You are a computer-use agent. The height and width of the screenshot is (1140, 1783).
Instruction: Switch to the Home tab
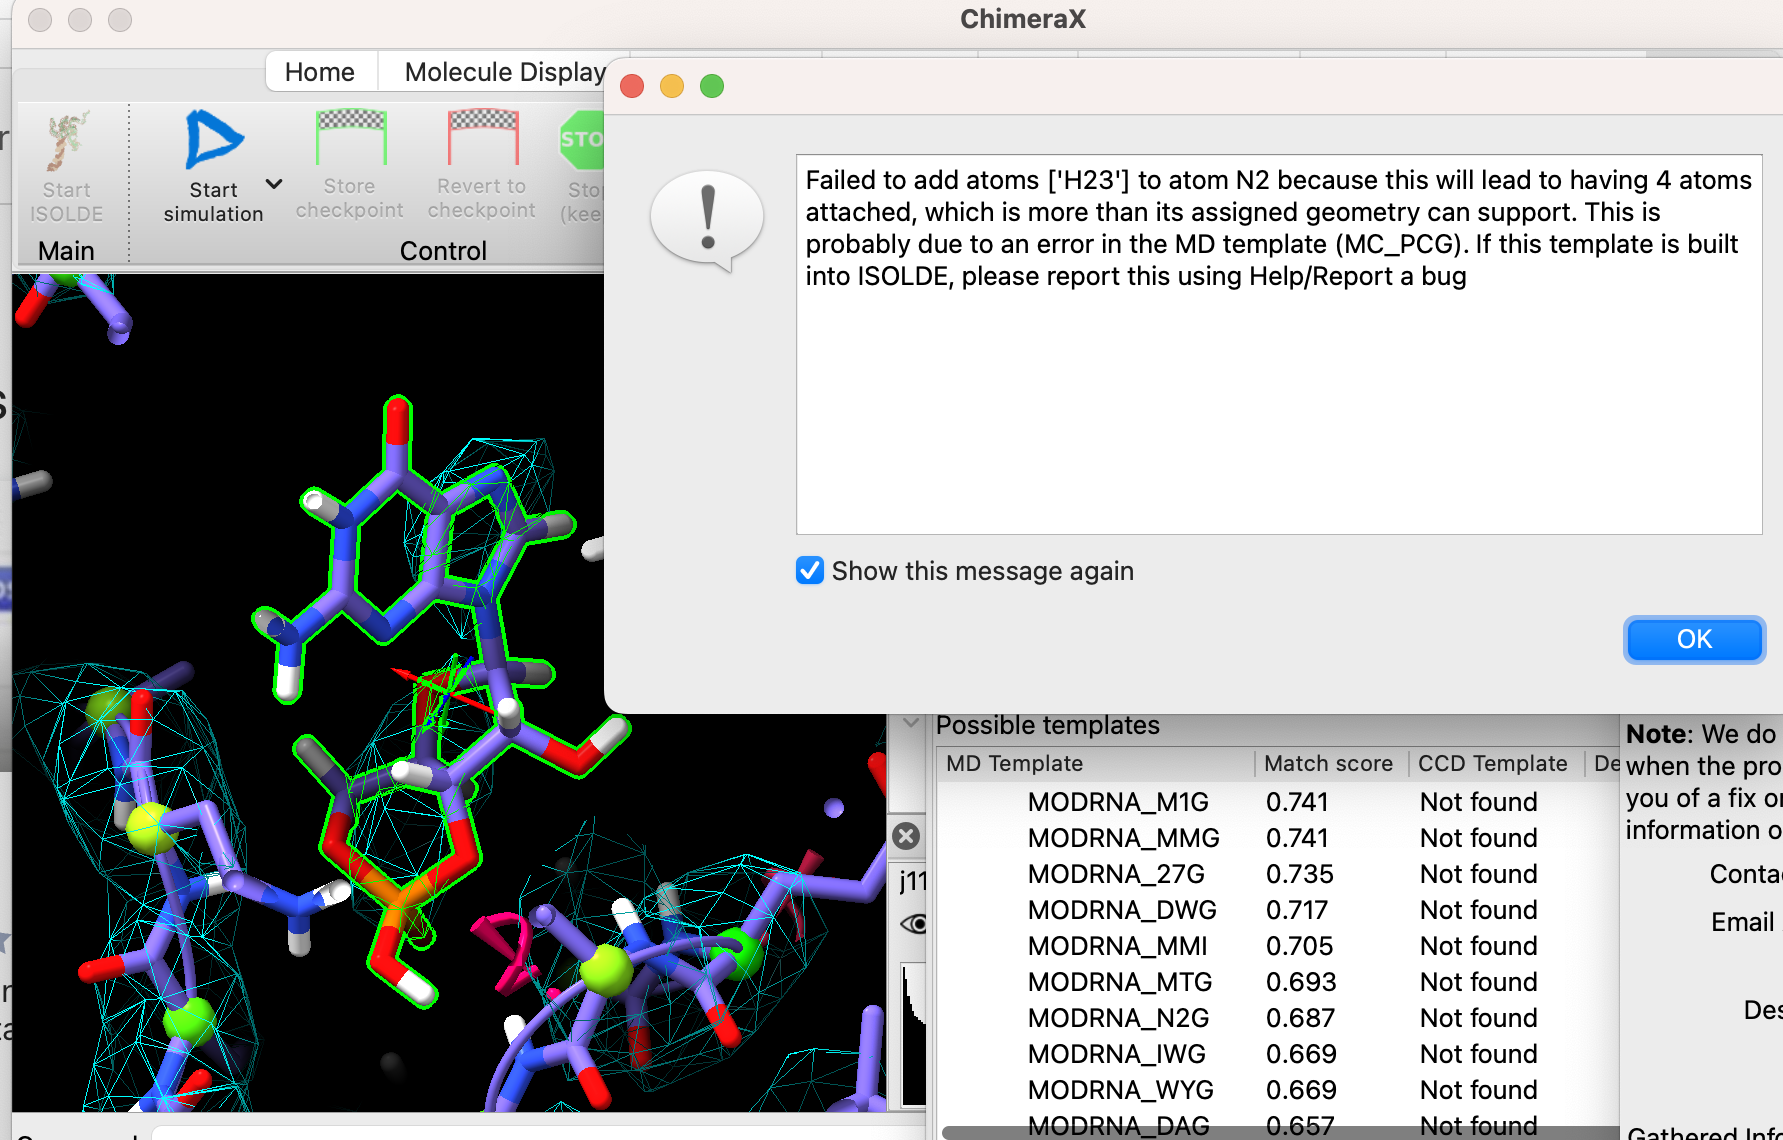click(319, 72)
